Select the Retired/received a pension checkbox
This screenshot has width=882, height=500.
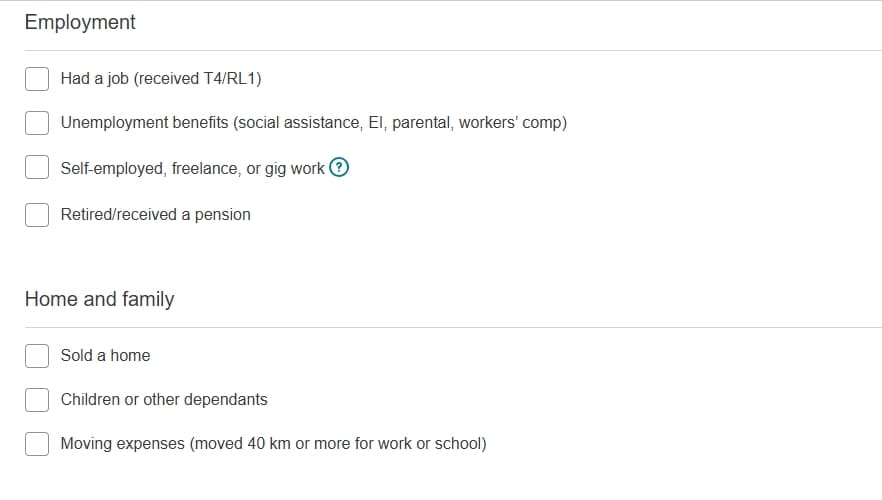point(37,214)
